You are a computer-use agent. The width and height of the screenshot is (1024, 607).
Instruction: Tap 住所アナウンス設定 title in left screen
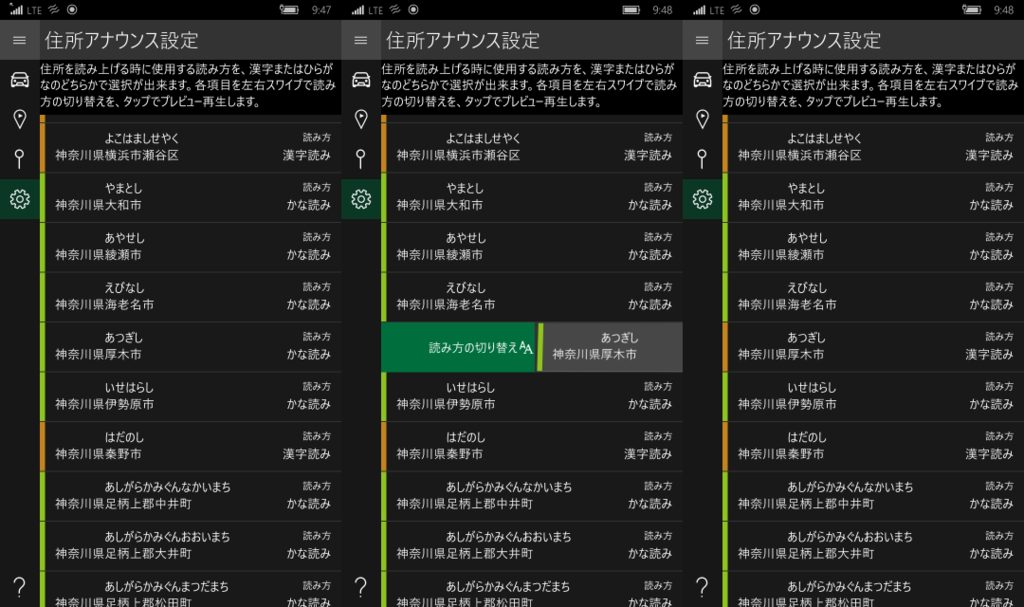pyautogui.click(x=121, y=41)
